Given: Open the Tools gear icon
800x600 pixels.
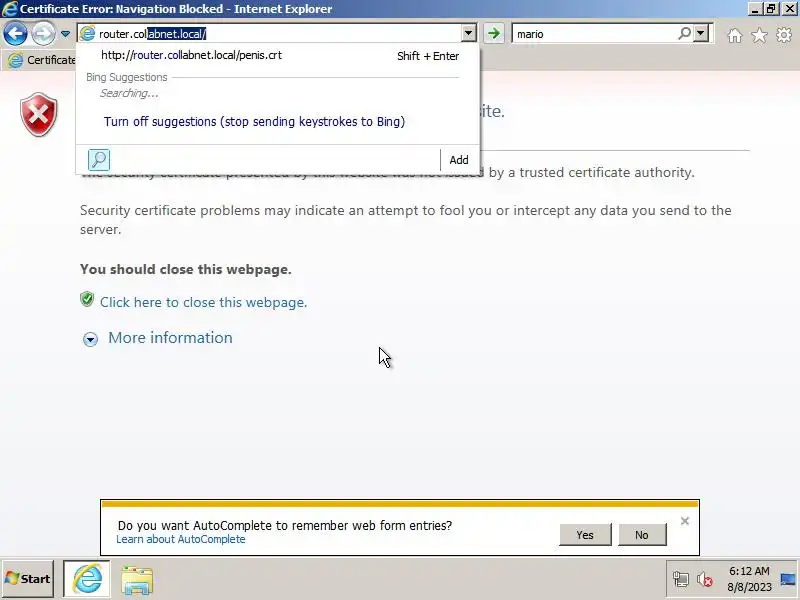Looking at the screenshot, I should pos(784,35).
